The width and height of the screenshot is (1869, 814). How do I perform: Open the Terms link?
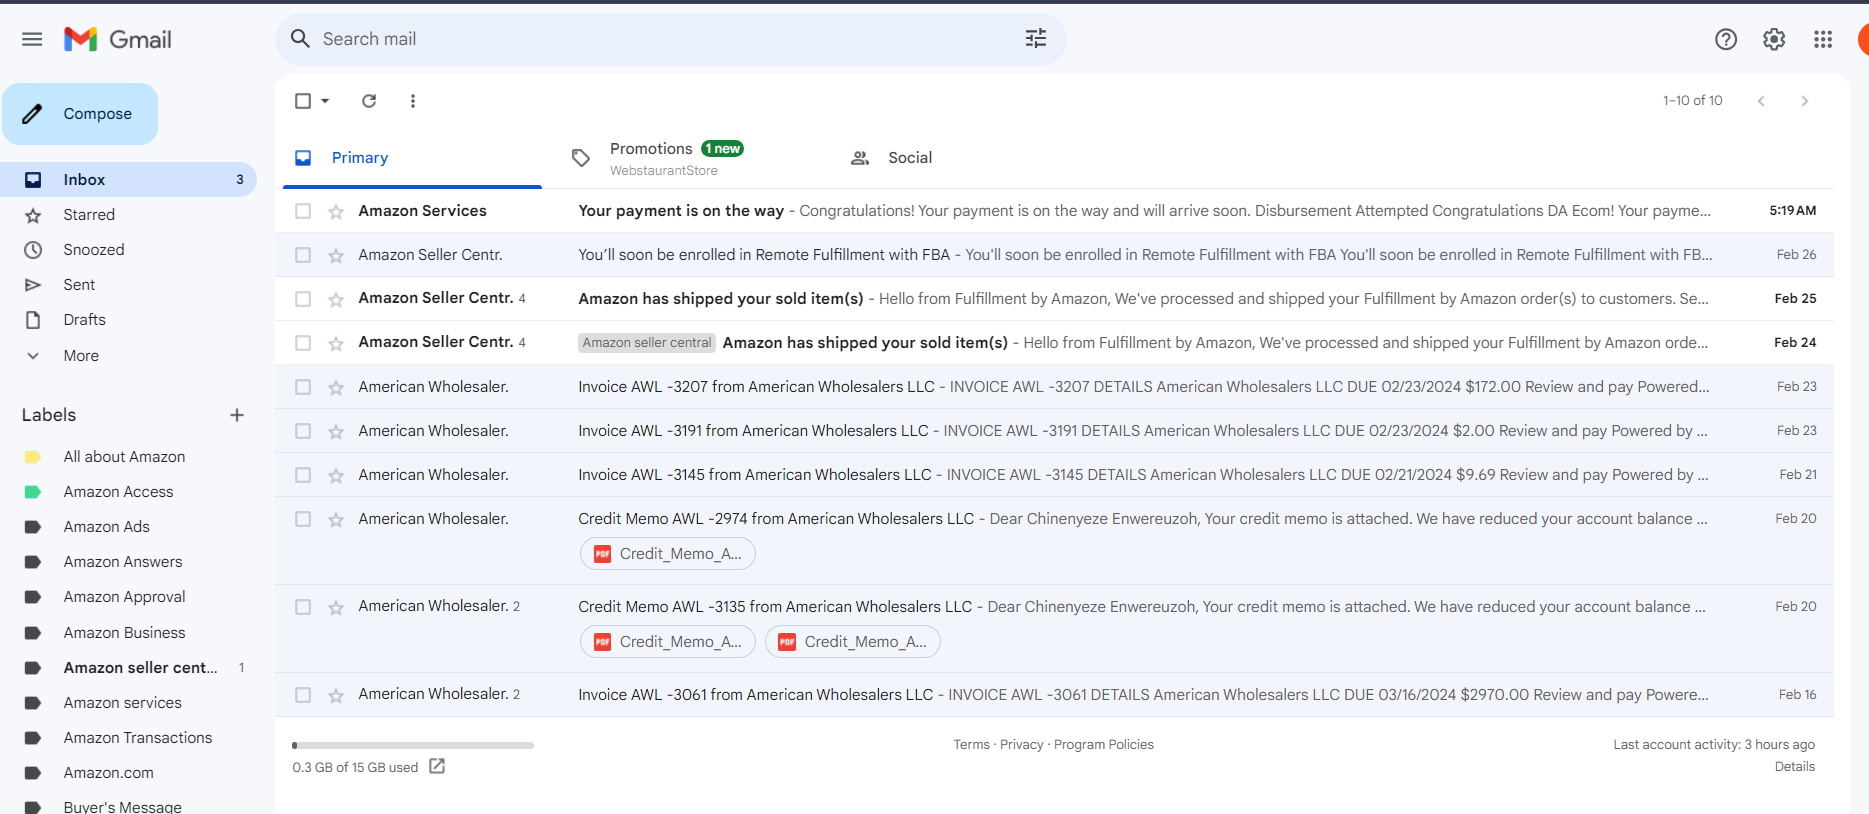(971, 745)
